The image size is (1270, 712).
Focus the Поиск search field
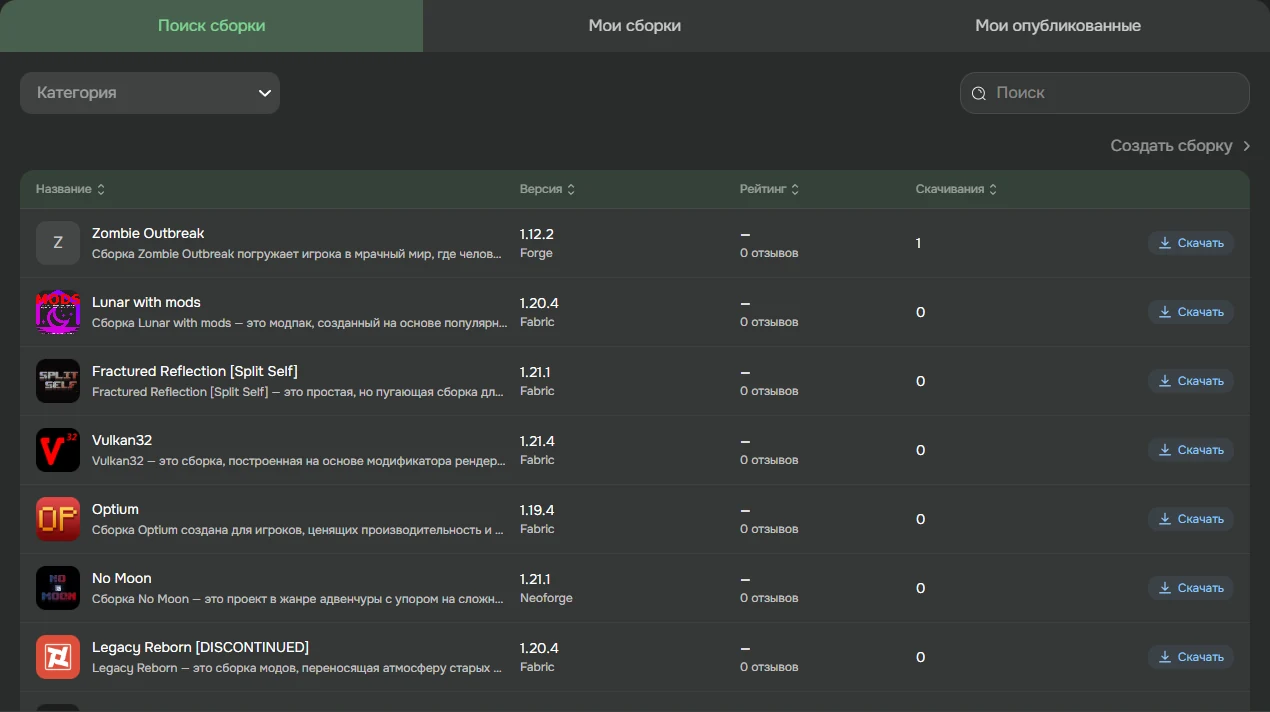(x=1105, y=93)
